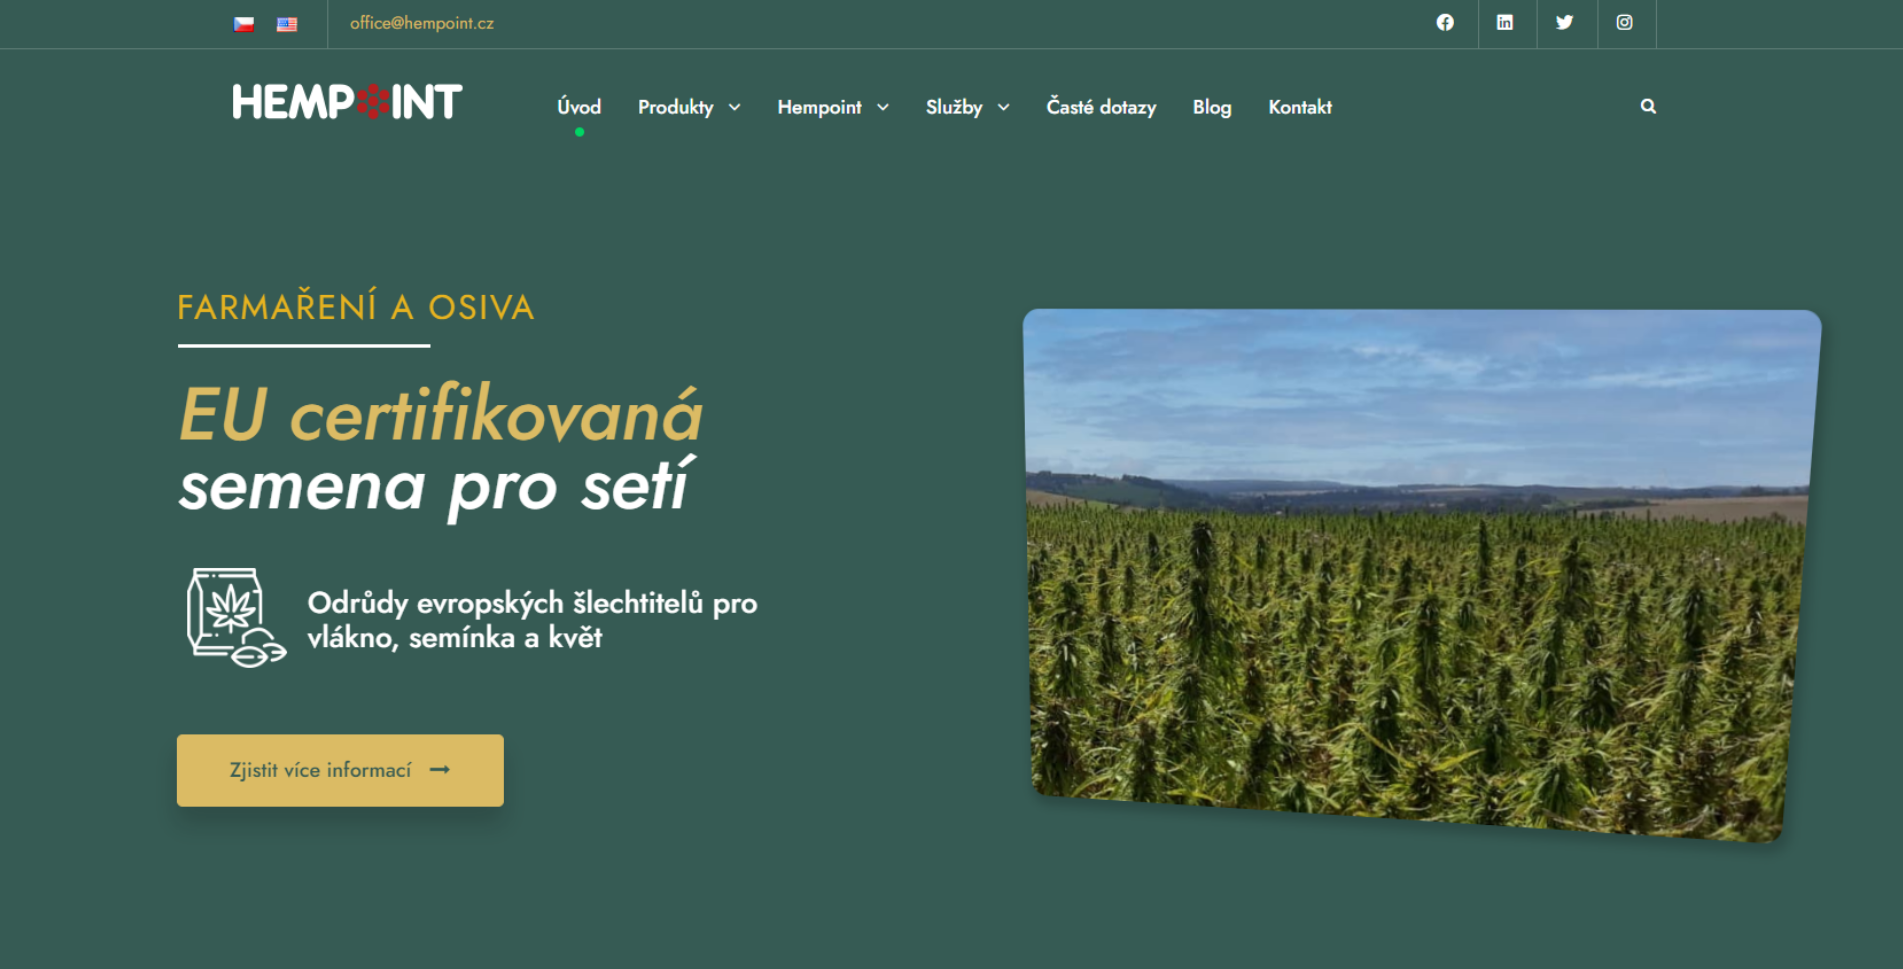Open the LinkedIn social icon
Screen dimensions: 1903x969
[1504, 22]
